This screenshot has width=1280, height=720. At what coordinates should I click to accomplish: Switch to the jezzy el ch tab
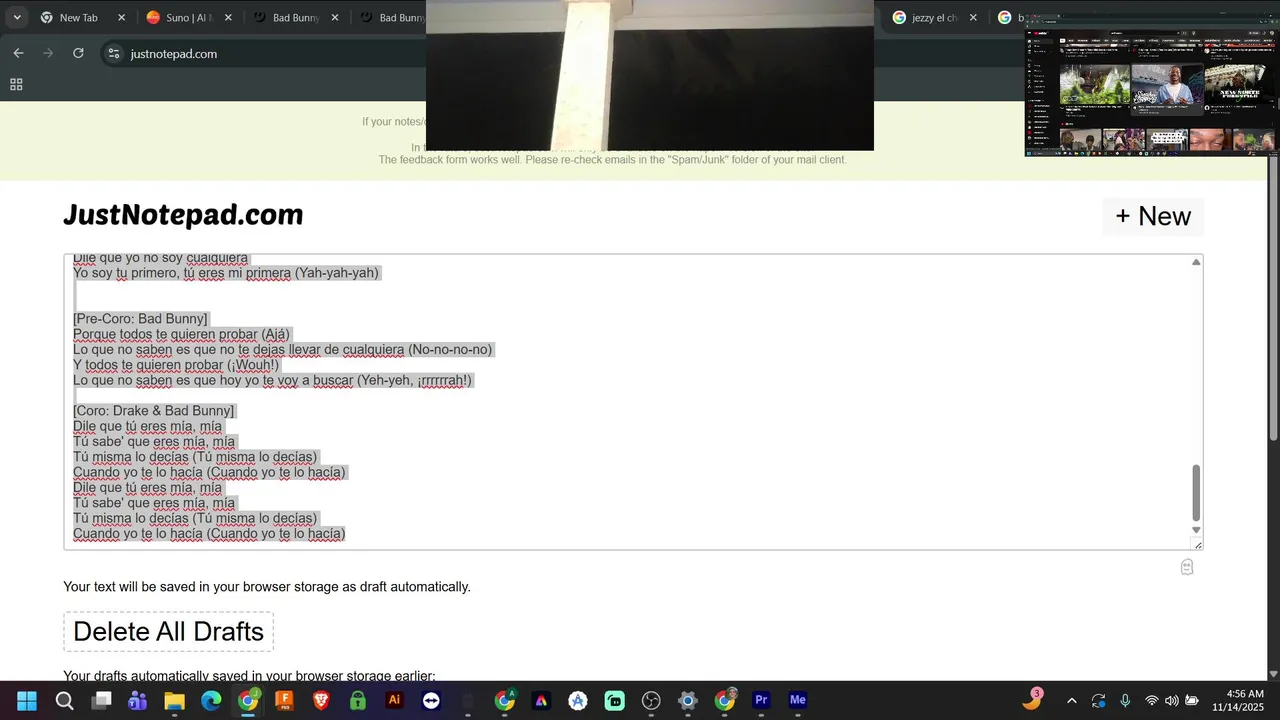click(934, 18)
